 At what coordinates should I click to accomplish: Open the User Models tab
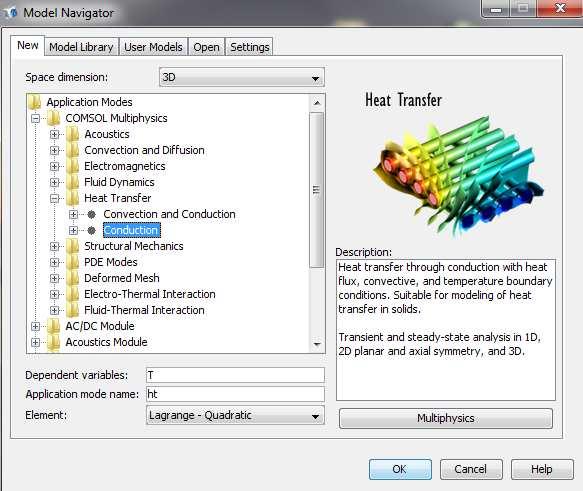point(153,47)
